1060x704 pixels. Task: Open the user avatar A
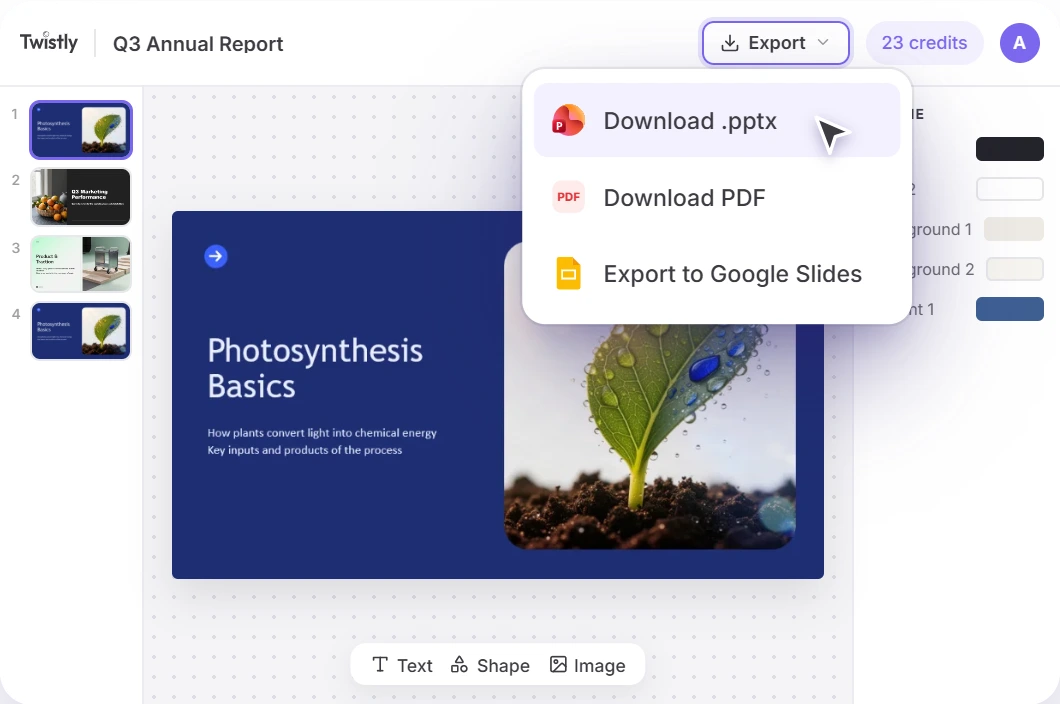click(1019, 43)
